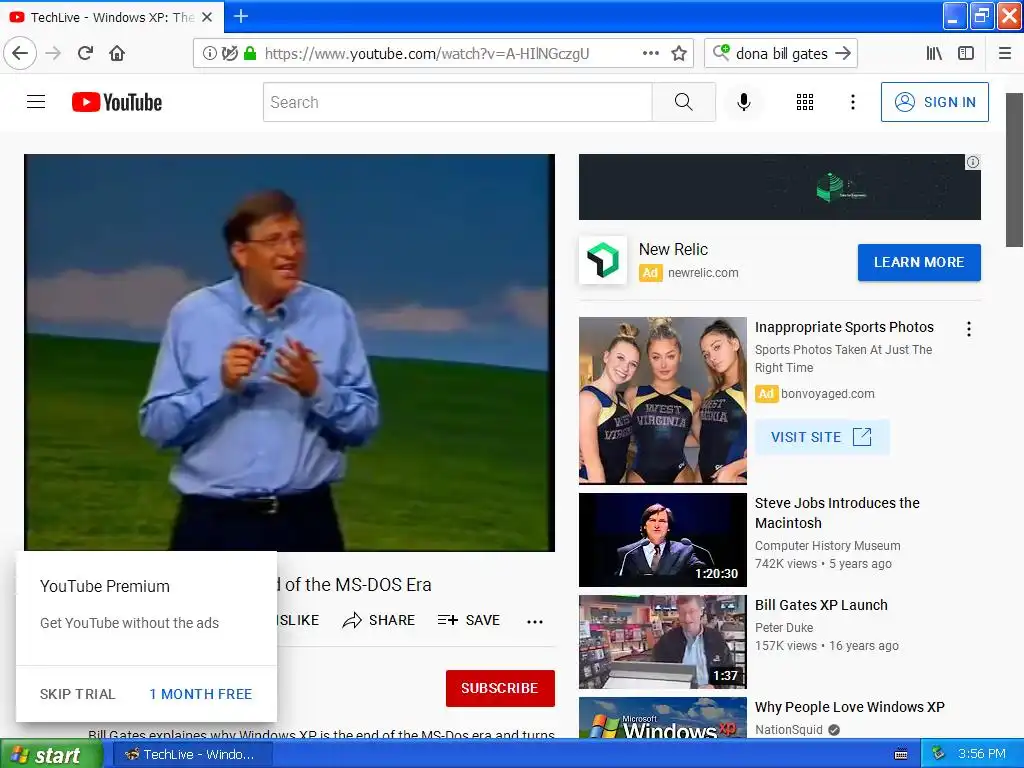The height and width of the screenshot is (768, 1024).
Task: Go back to the previous page
Action: click(20, 53)
